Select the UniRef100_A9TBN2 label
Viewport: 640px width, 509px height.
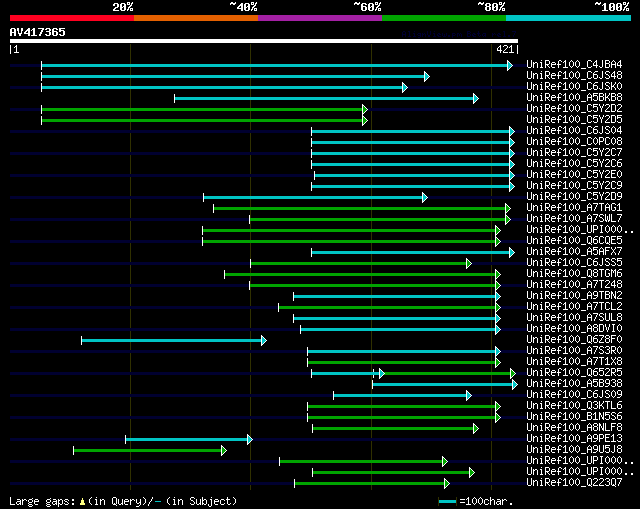pos(574,296)
